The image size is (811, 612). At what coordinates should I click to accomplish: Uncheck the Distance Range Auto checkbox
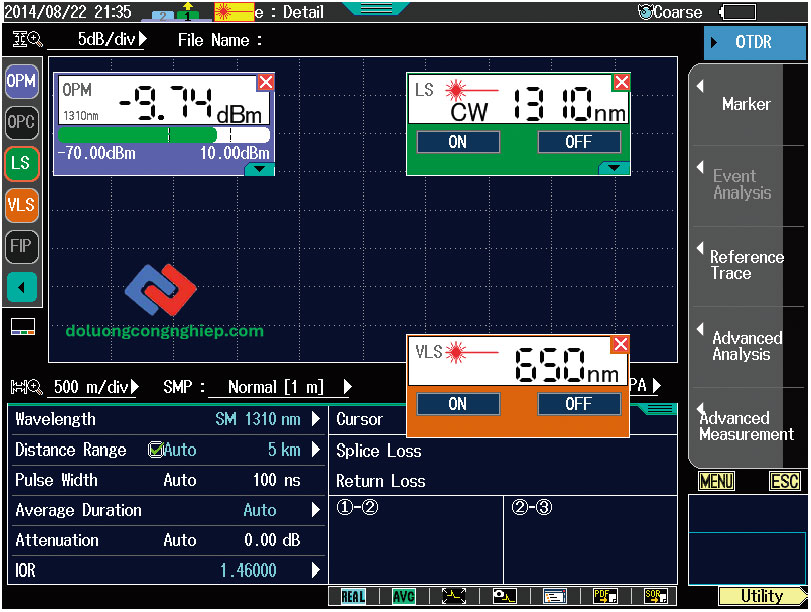155,450
